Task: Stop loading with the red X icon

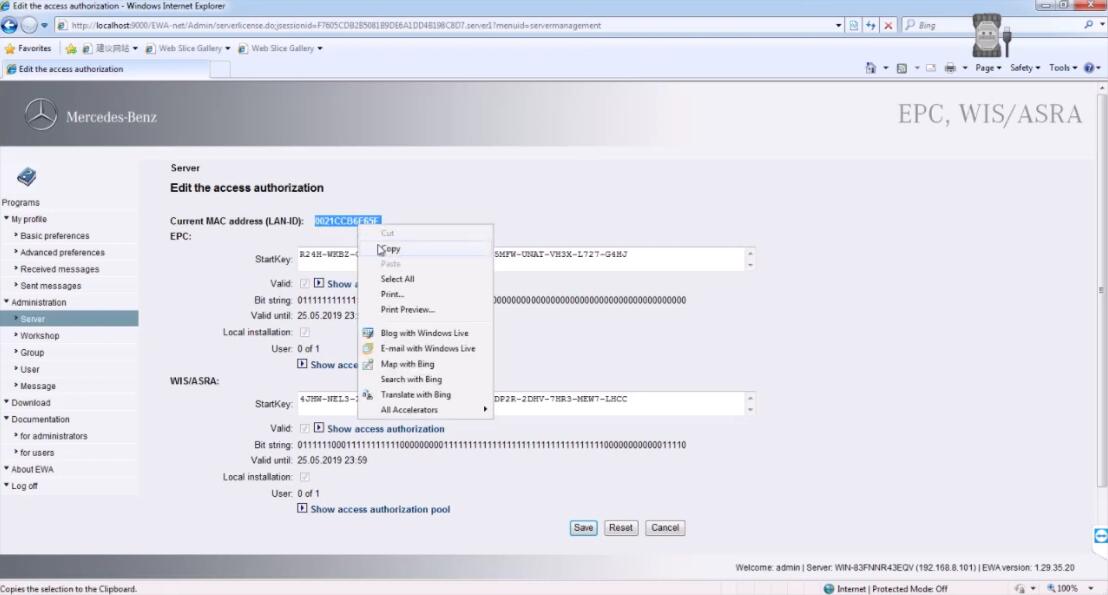Action: pos(888,25)
